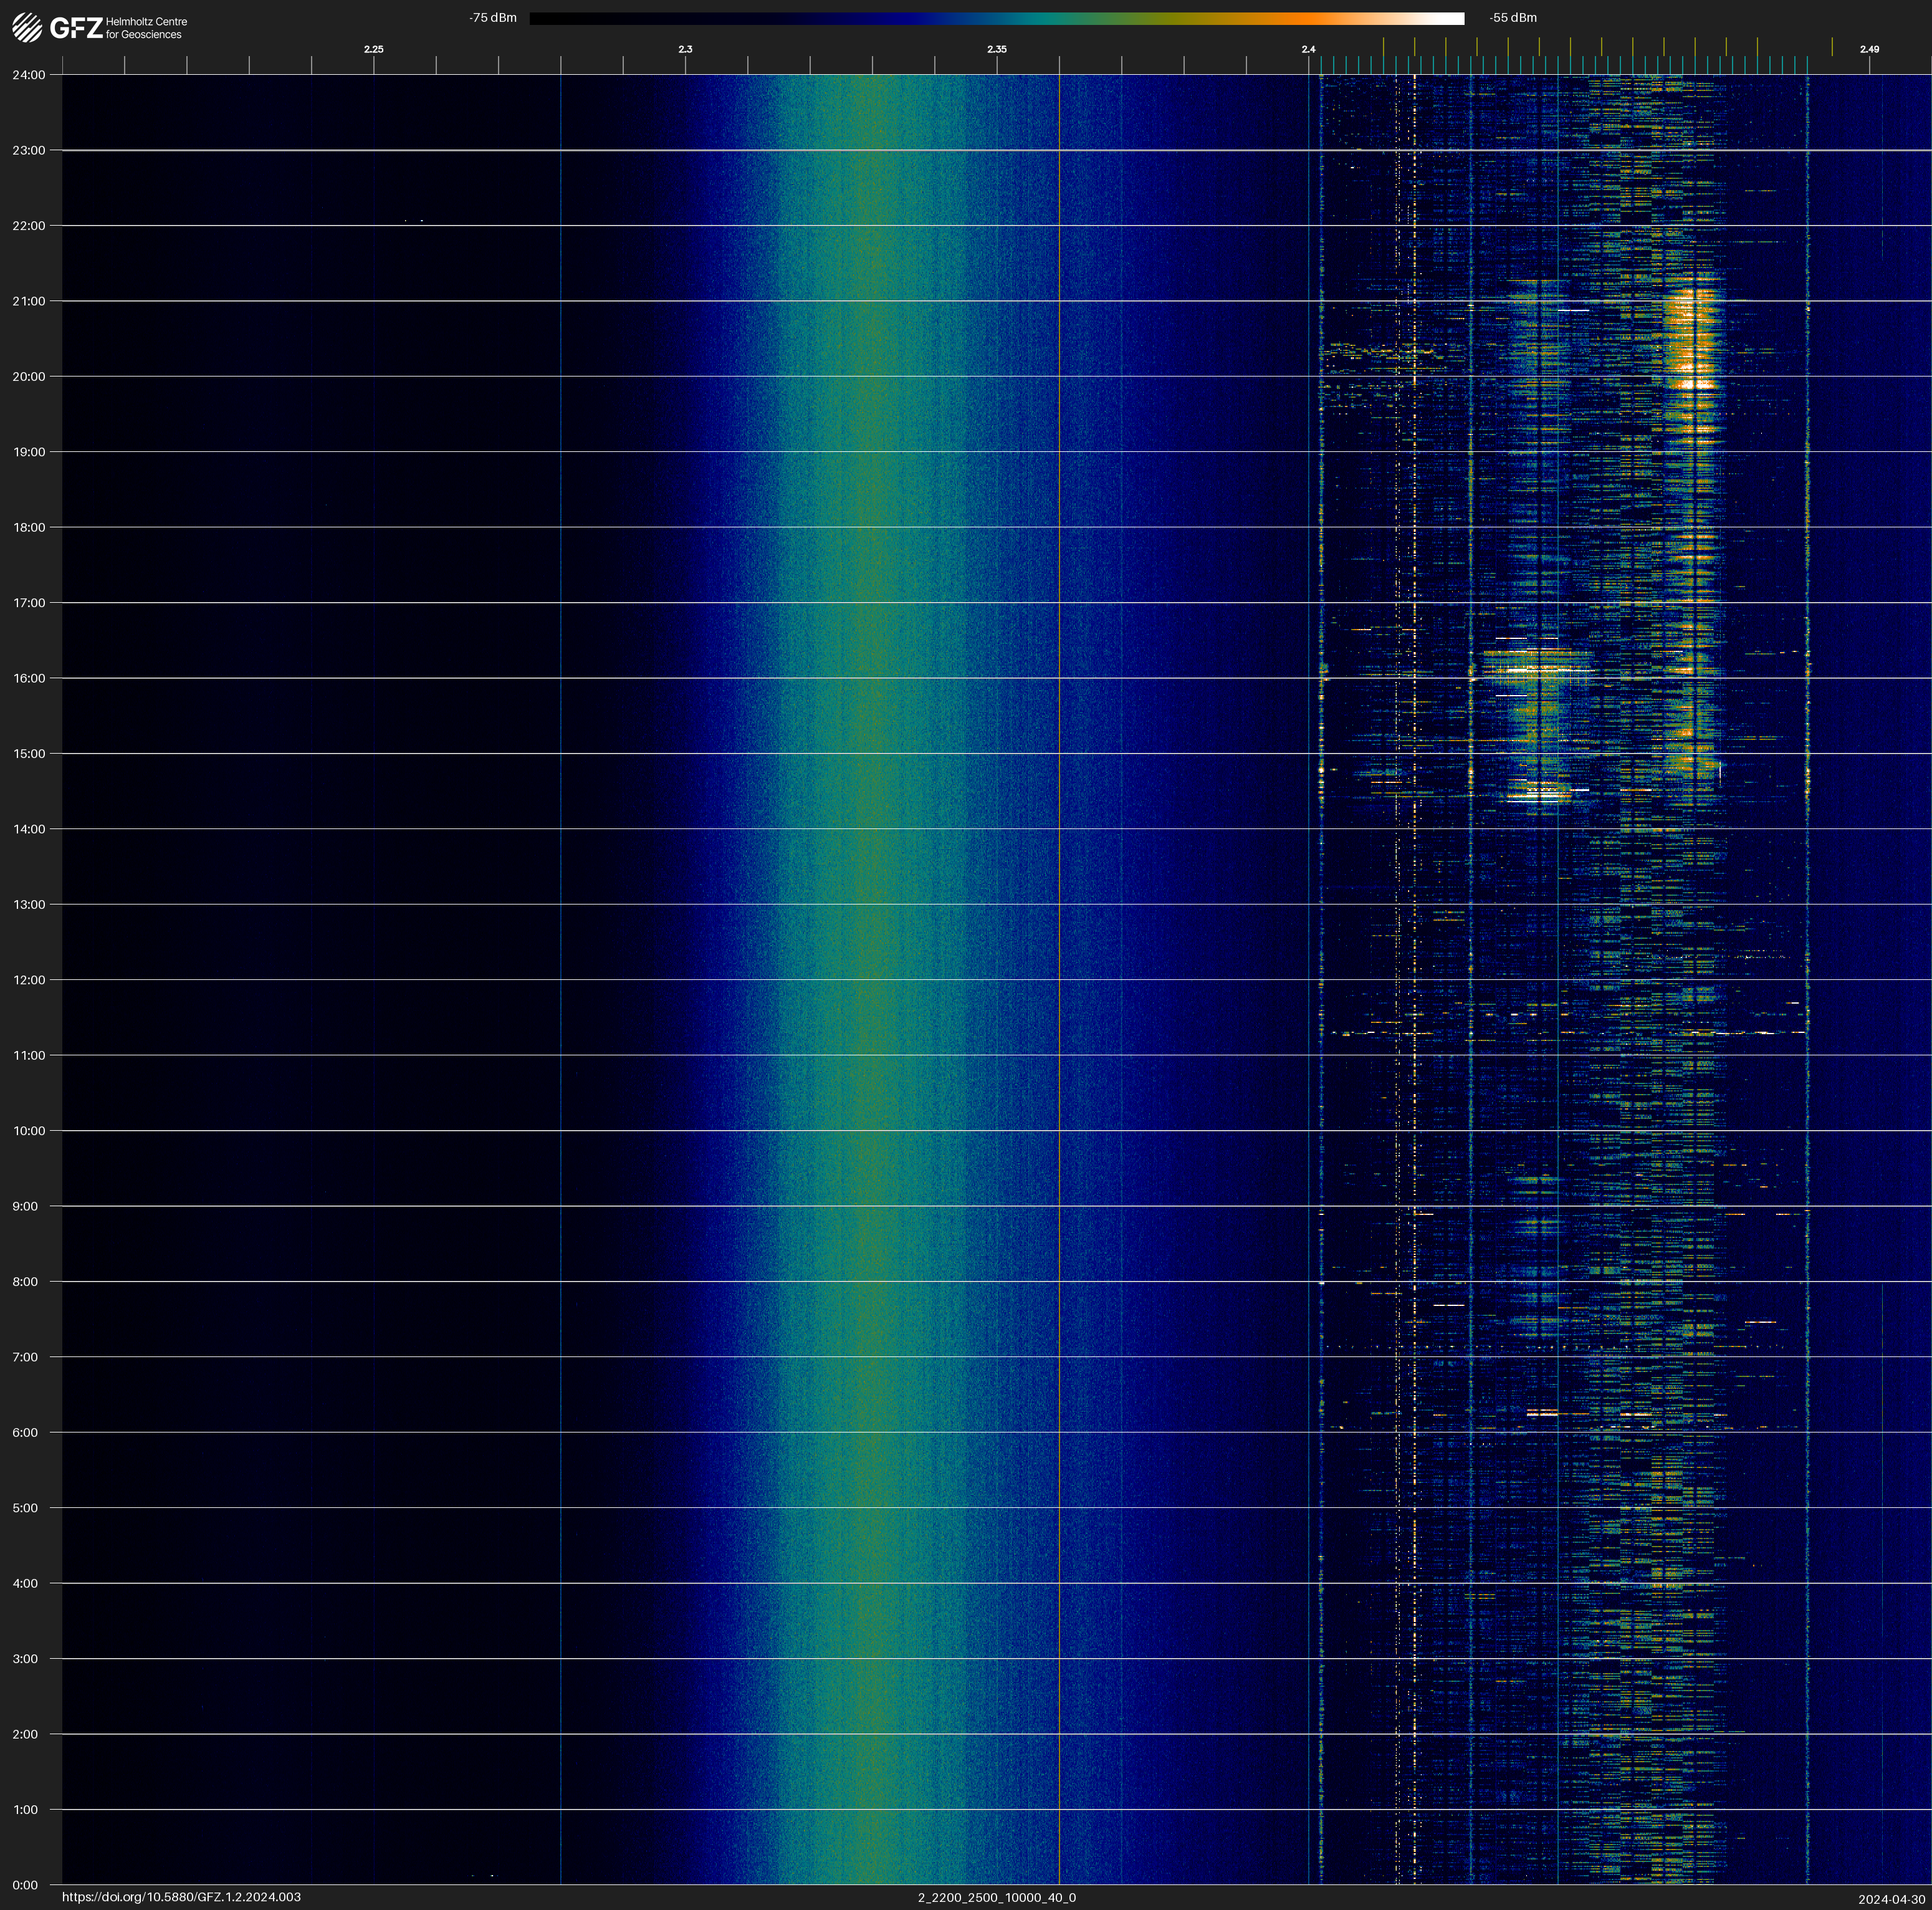Click the -75 dBm colorbar label
The image size is (1932, 1910).
pos(492,18)
